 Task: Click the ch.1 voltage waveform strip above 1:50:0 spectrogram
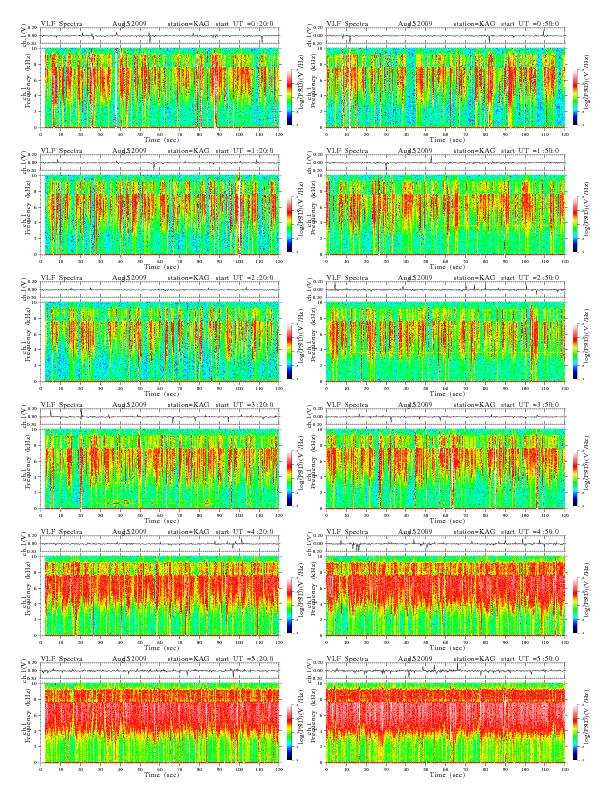[x=445, y=163]
